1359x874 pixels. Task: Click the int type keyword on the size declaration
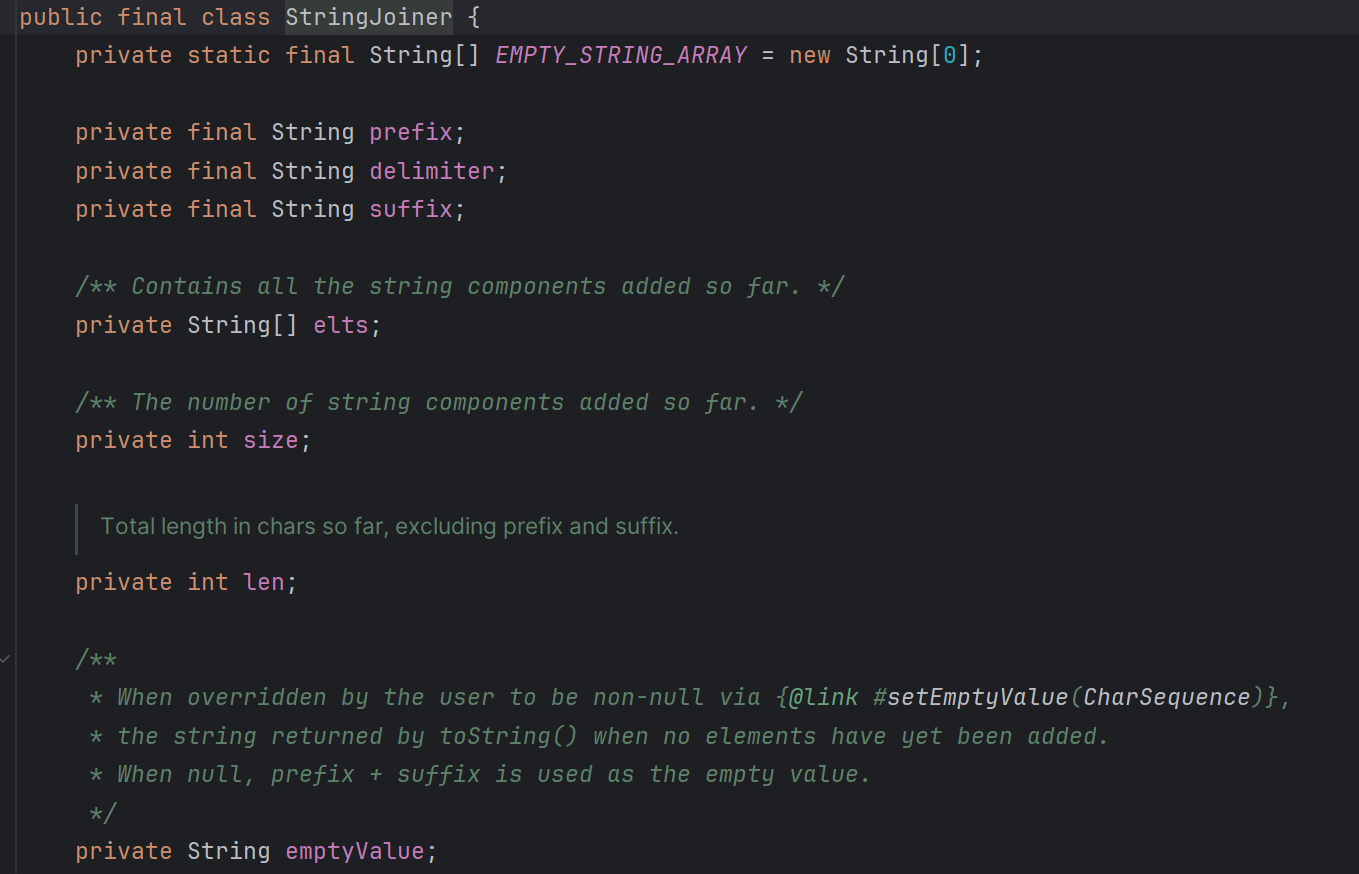[208, 439]
